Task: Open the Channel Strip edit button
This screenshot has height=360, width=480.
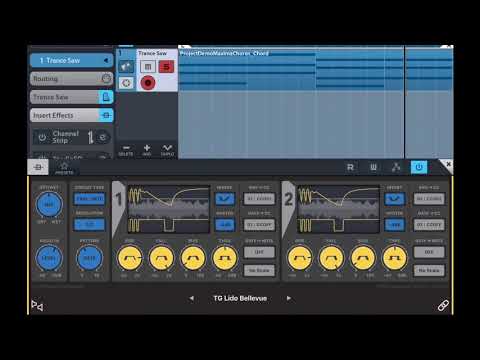Action: click(x=103, y=137)
